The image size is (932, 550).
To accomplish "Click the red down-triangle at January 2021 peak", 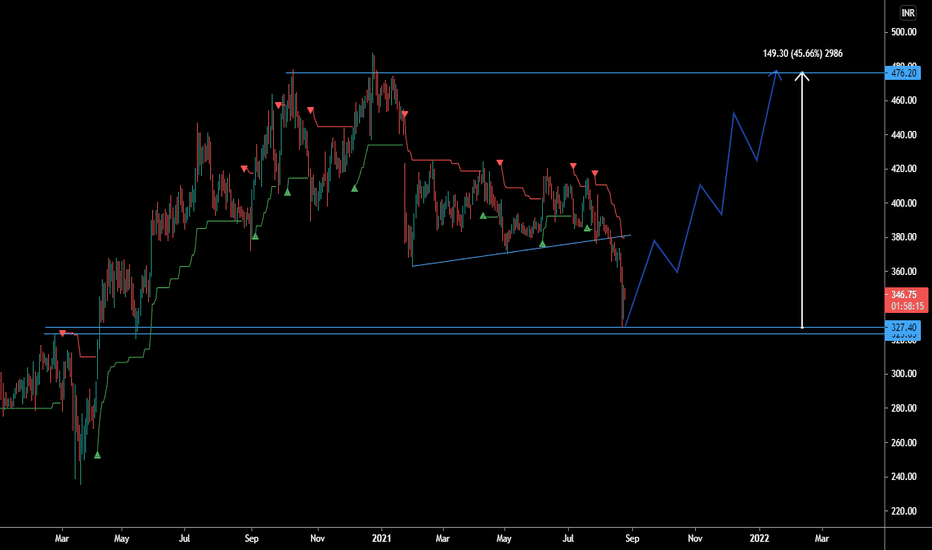I will pos(405,114).
